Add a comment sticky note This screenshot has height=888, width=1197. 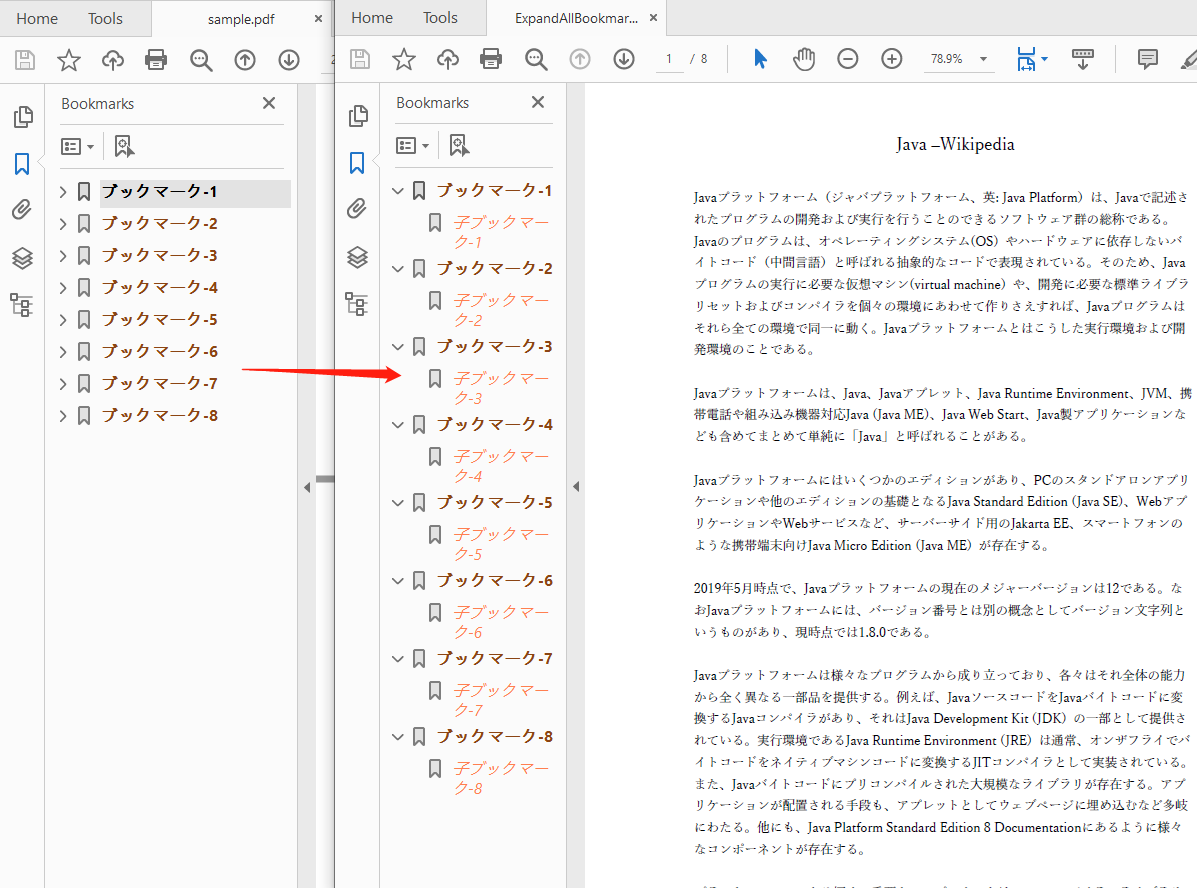pos(1147,59)
